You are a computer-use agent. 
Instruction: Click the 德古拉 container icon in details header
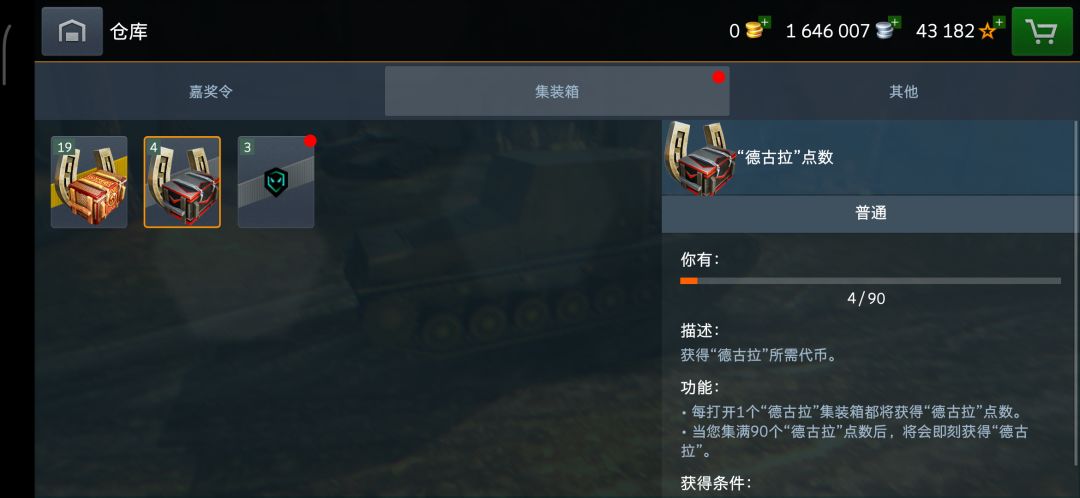(x=699, y=158)
